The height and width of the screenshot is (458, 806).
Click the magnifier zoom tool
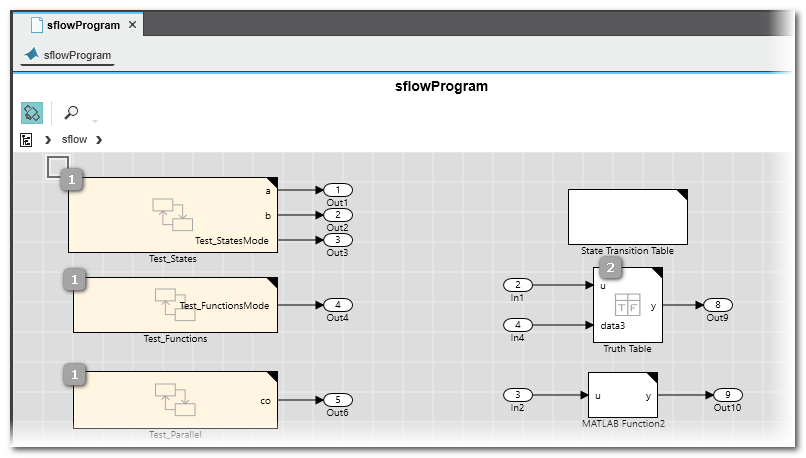point(71,112)
